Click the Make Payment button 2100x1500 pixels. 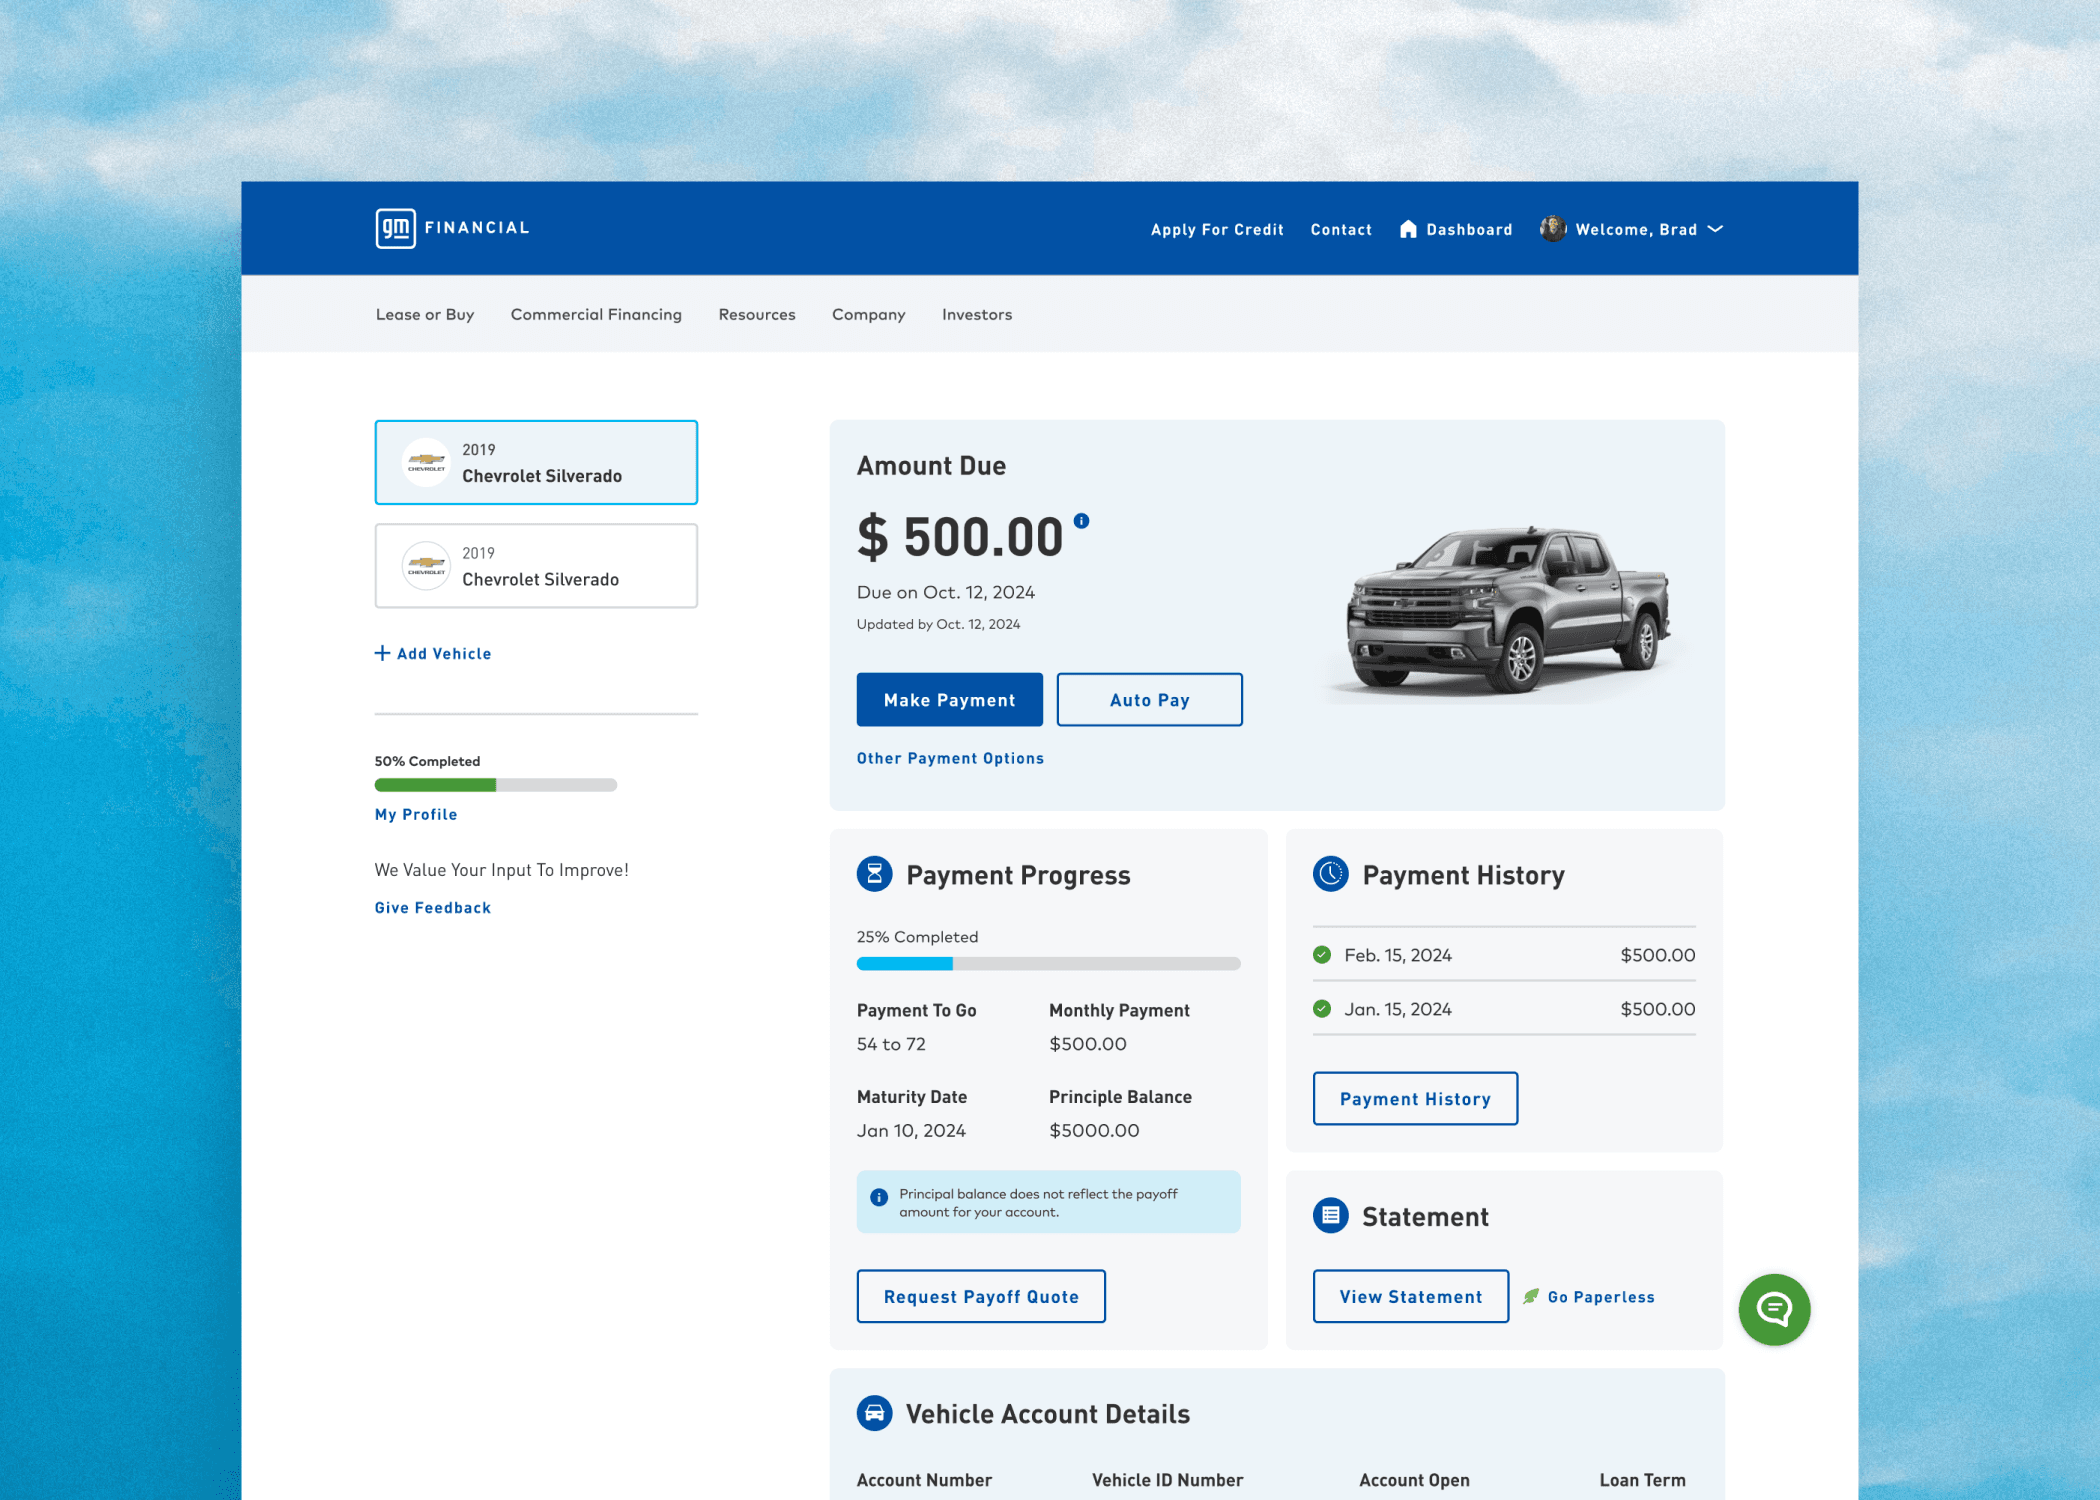pos(949,700)
